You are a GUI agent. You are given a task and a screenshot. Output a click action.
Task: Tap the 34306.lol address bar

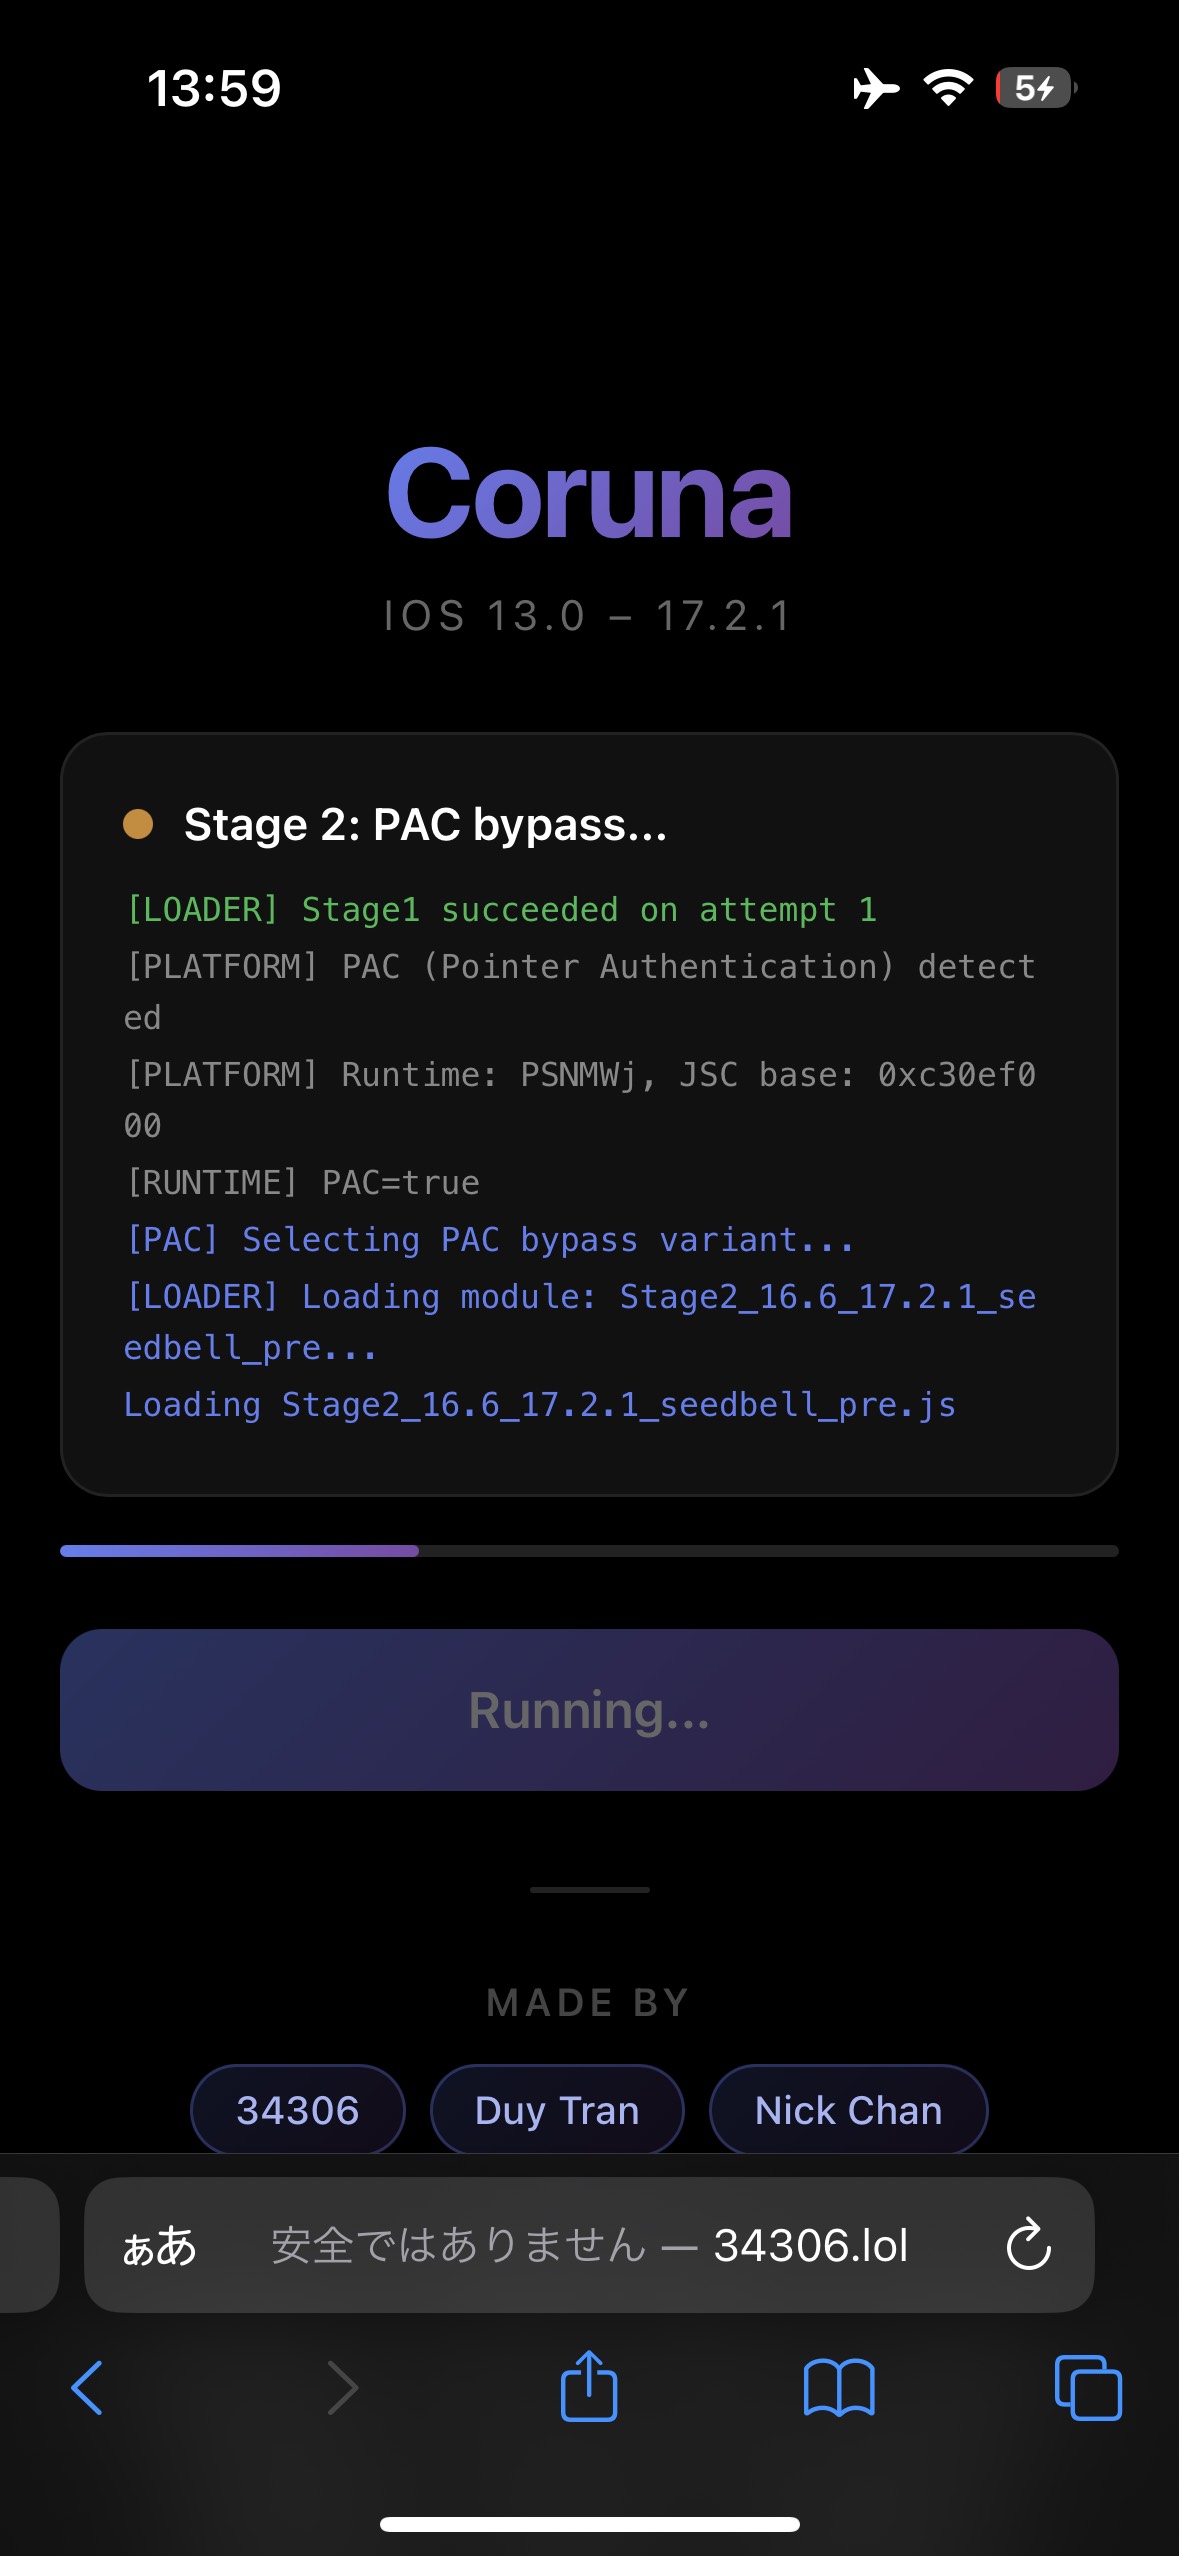point(590,2245)
